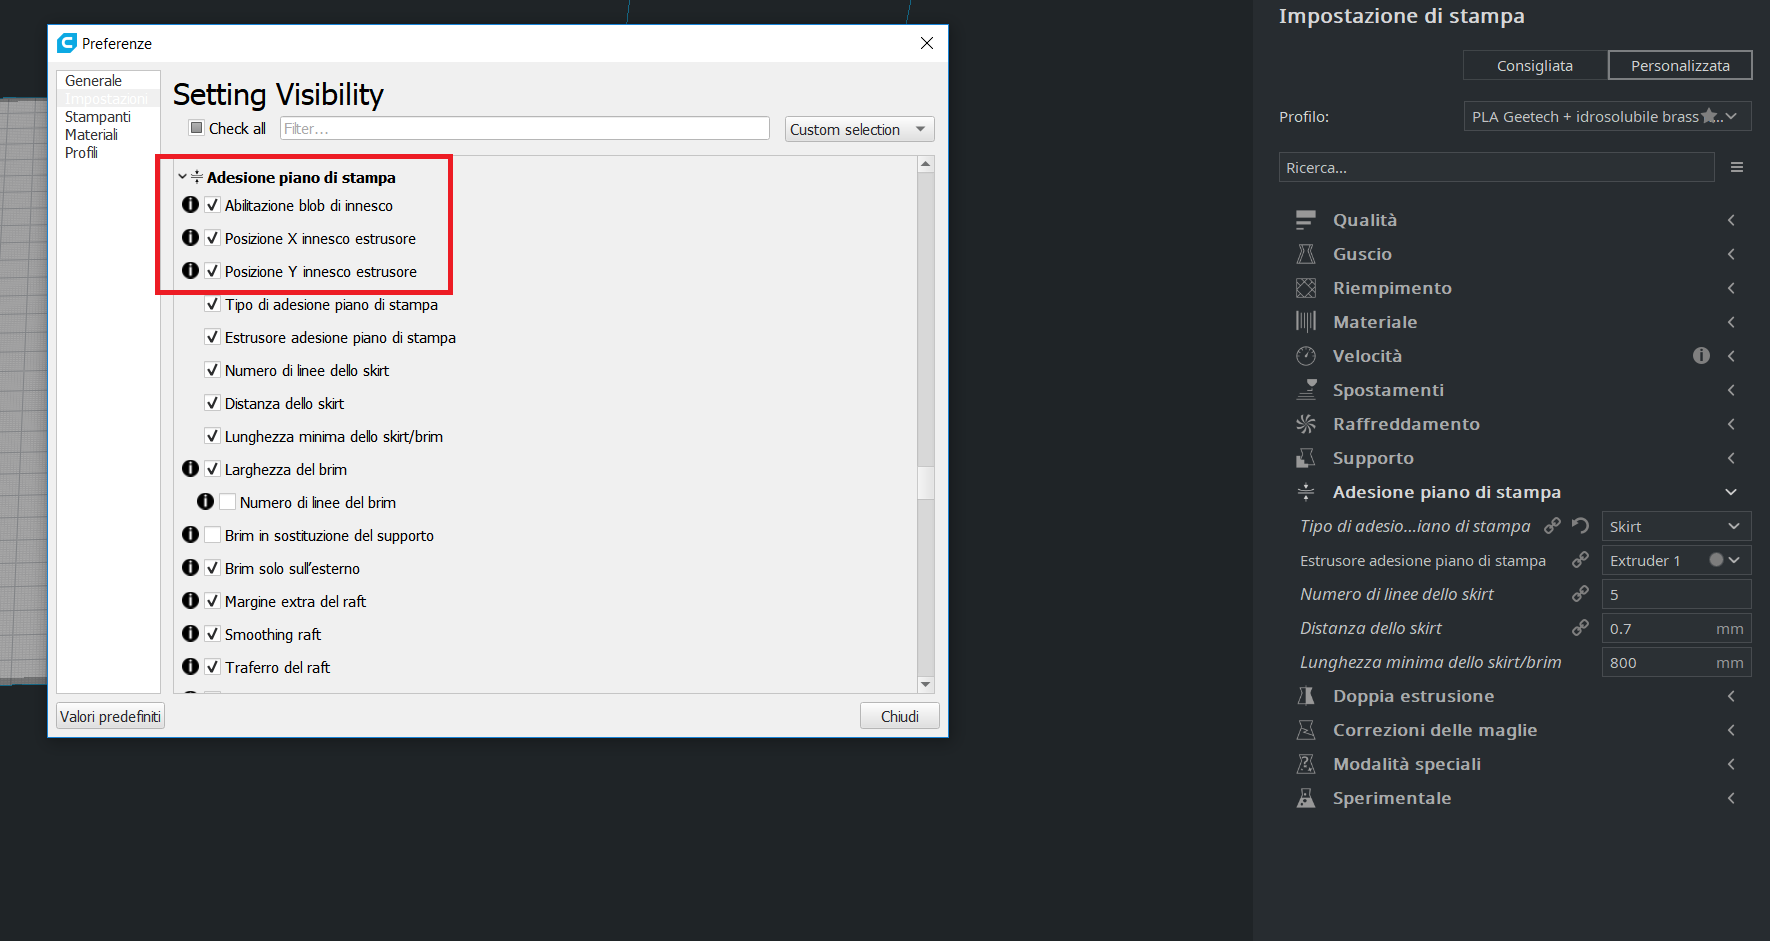Click info icon beside Traferro del raft
Image resolution: width=1770 pixels, height=941 pixels.
[190, 667]
